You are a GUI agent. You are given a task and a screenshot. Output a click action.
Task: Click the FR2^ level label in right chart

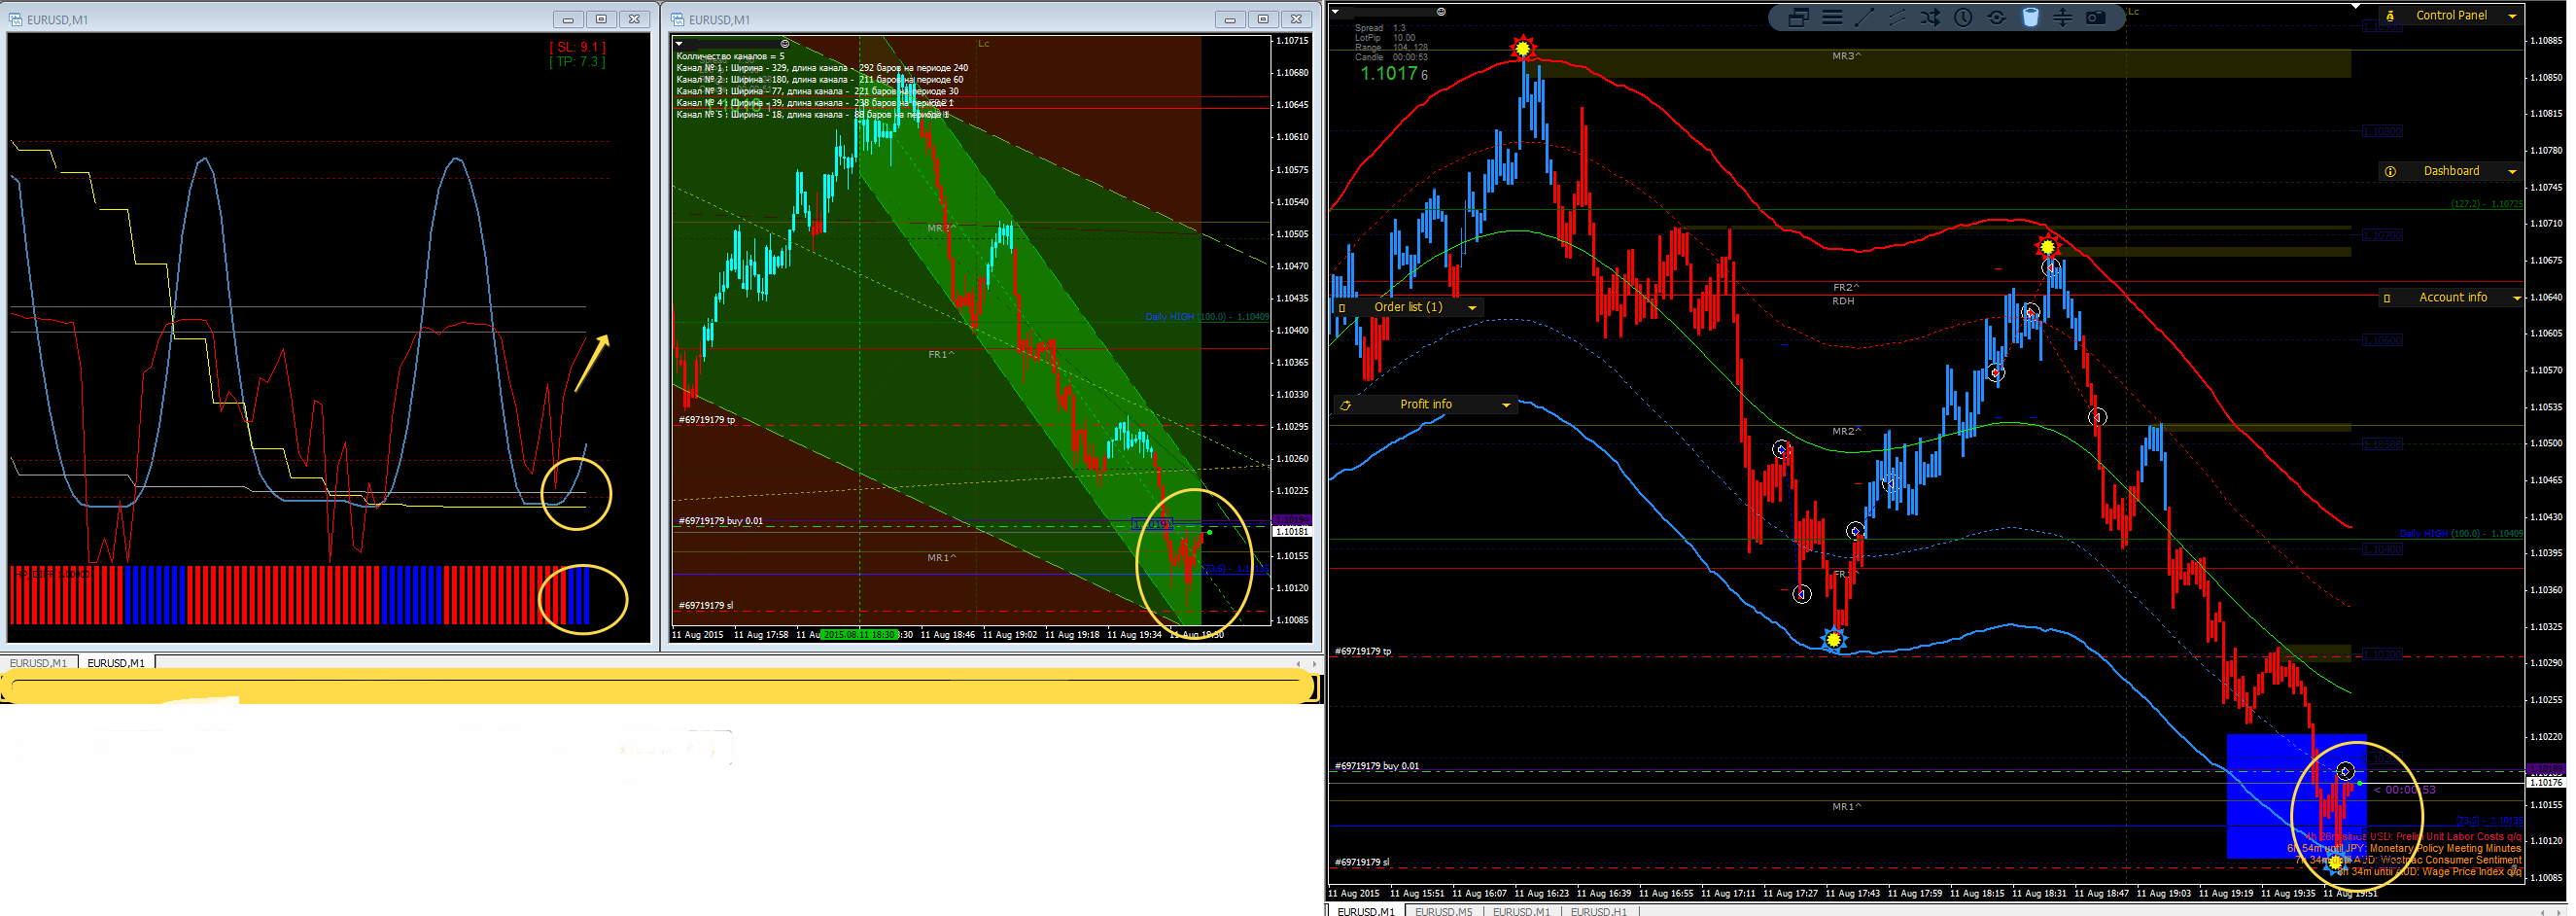(1846, 288)
